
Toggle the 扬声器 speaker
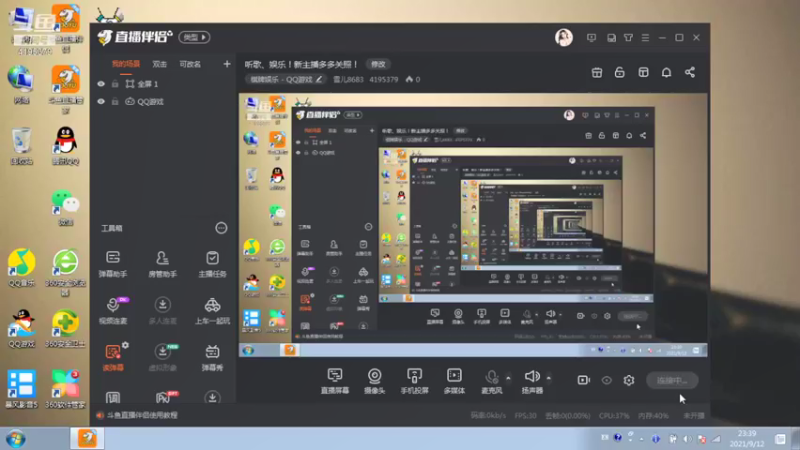tap(532, 381)
